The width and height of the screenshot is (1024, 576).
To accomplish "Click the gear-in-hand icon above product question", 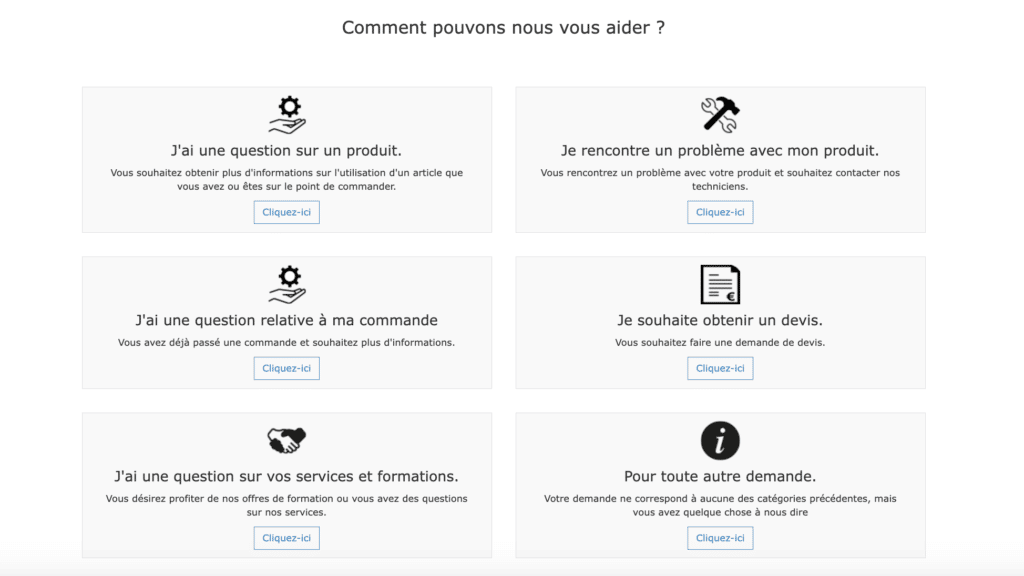I will pyautogui.click(x=287, y=115).
